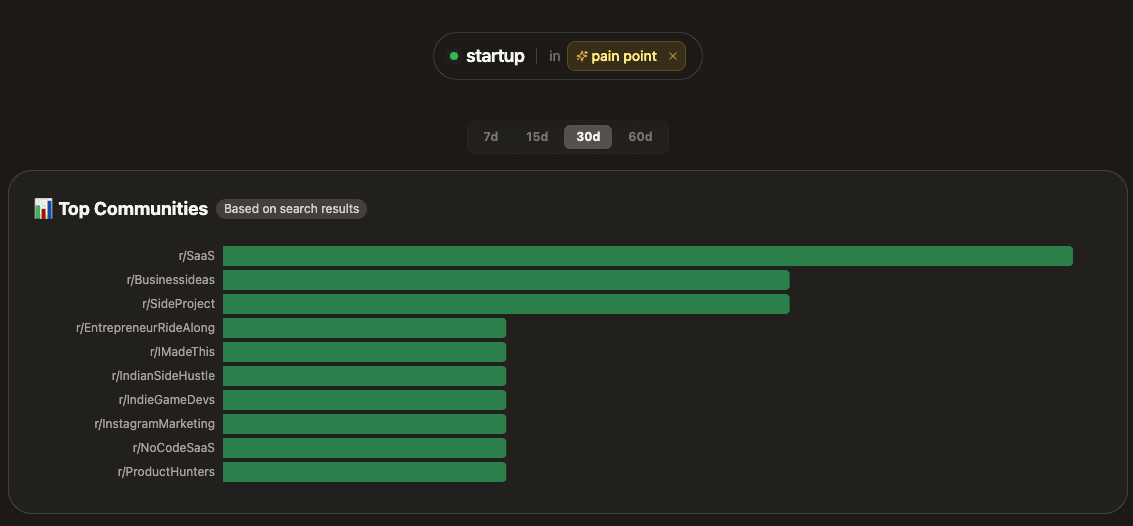Viewport: 1133px width, 526px height.
Task: Click the r/SaaS chart bar
Action: [647, 256]
